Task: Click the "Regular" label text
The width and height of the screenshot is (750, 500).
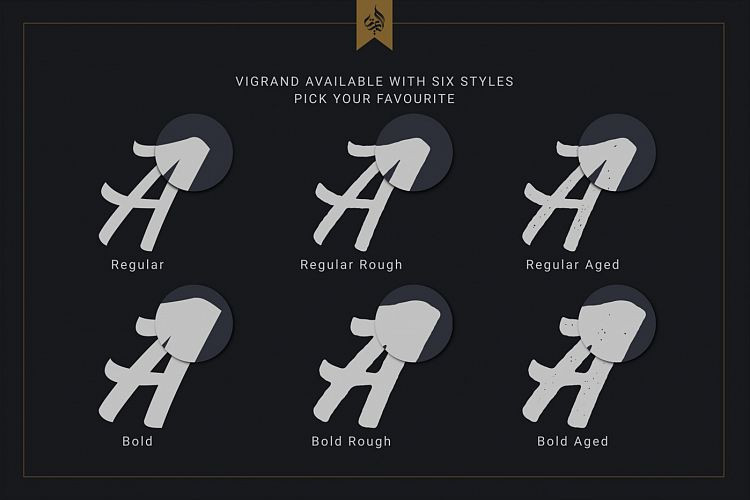Action: click(138, 265)
